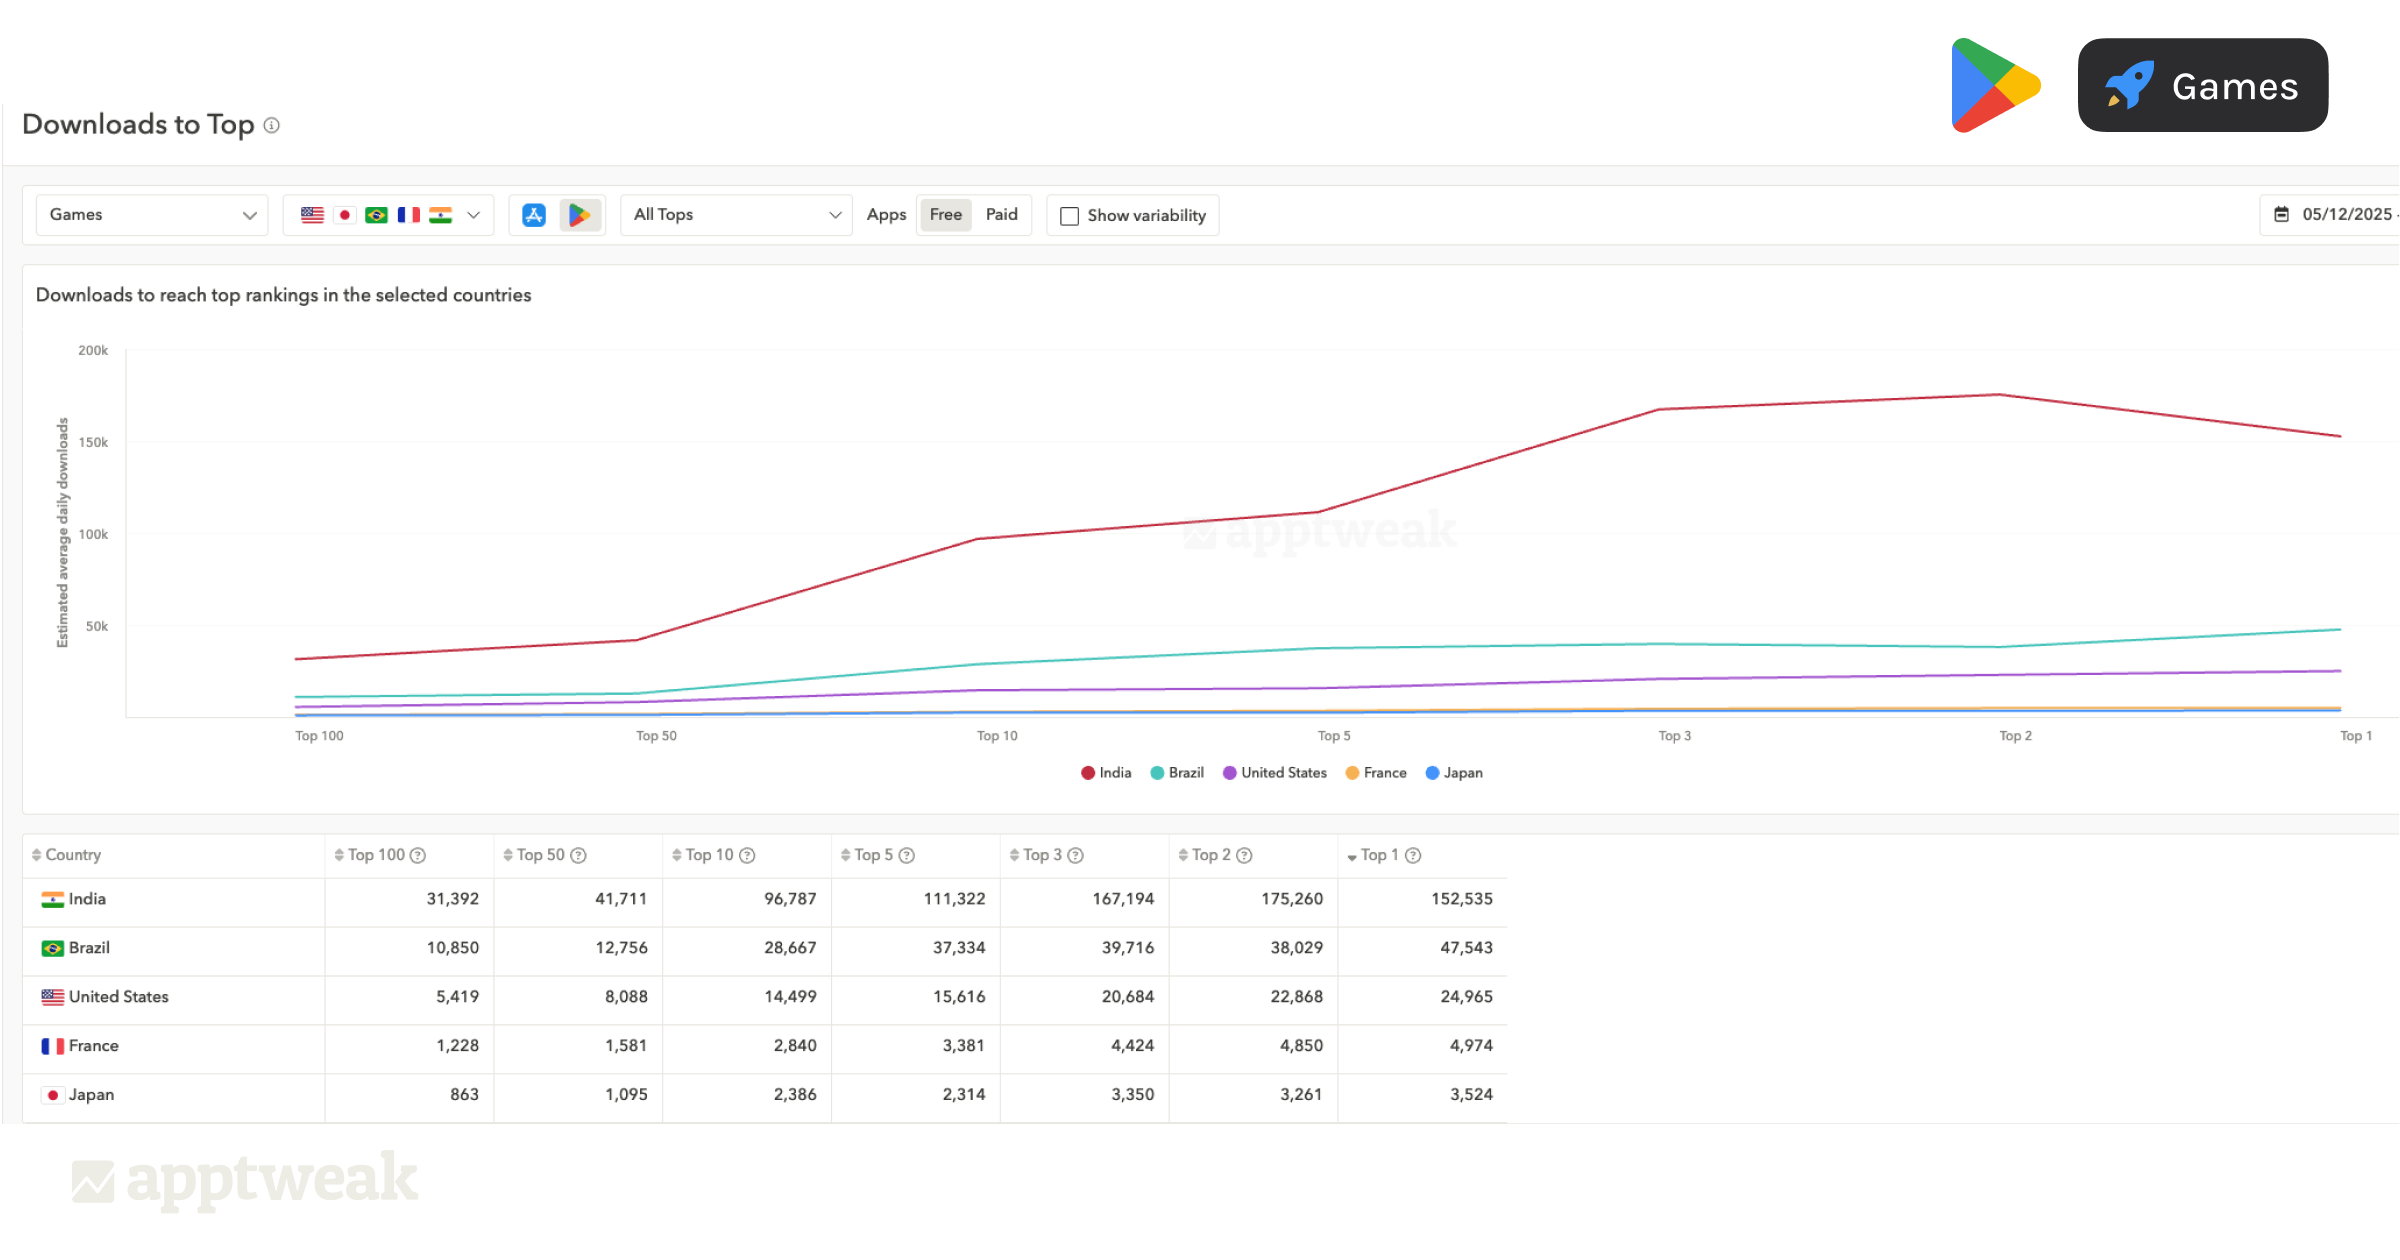
Task: Click the India country name in table
Action: point(87,900)
